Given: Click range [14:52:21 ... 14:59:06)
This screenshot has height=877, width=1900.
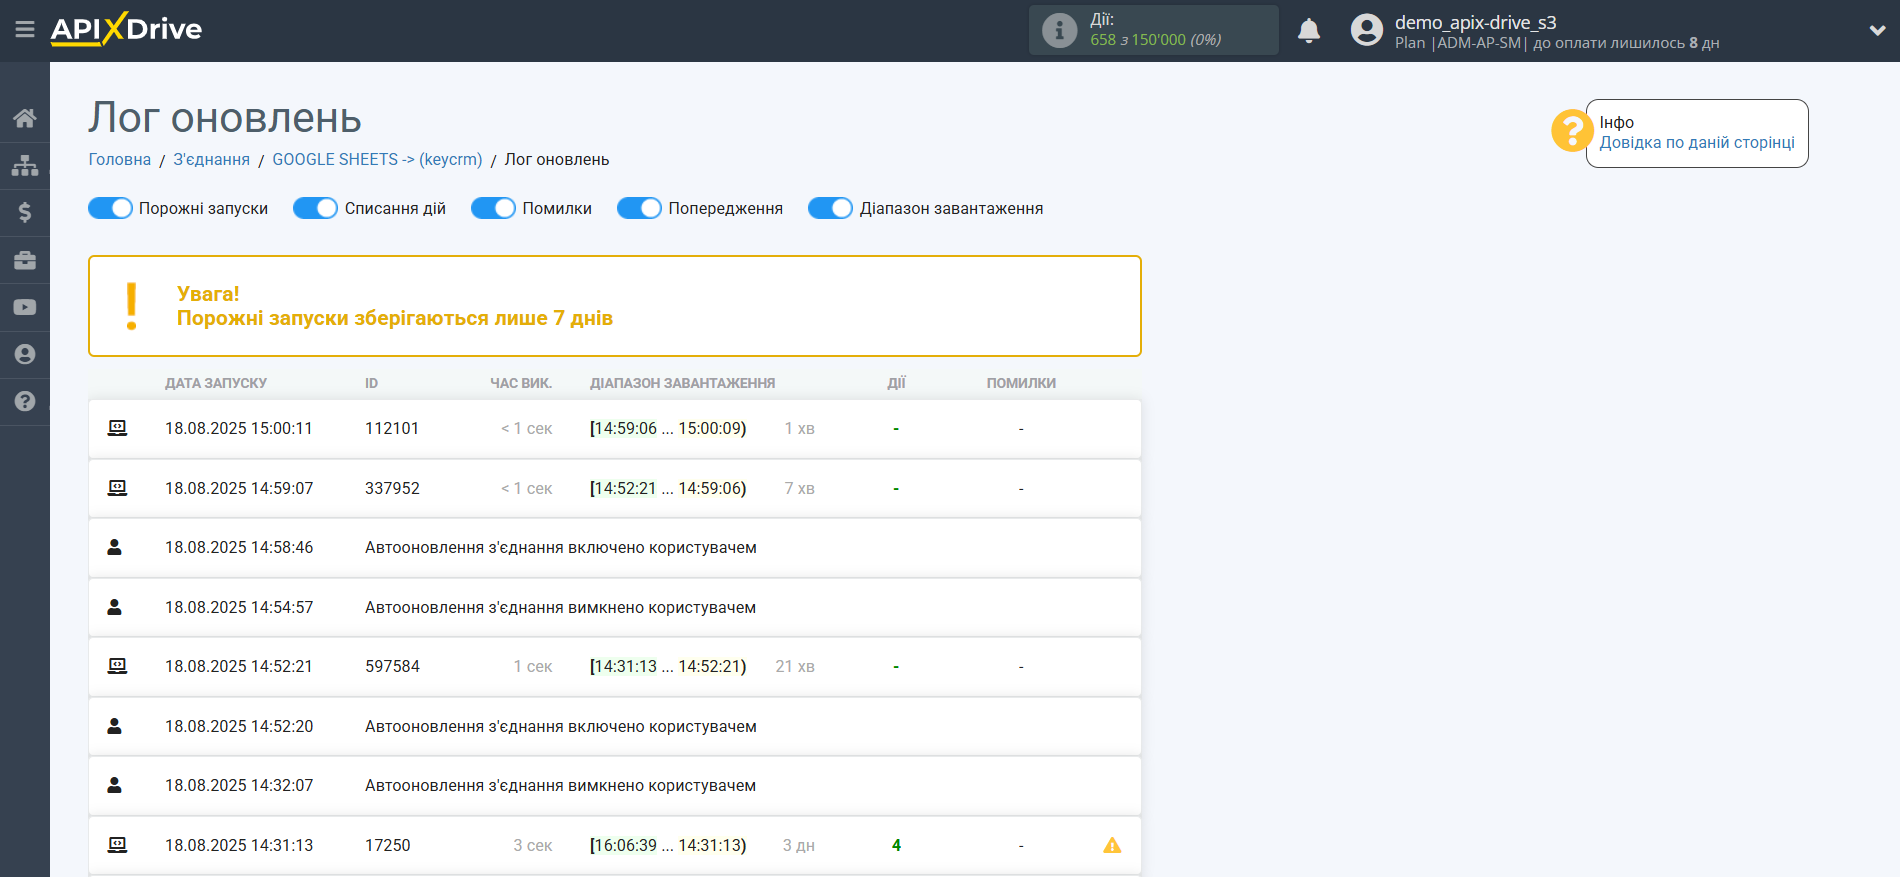Looking at the screenshot, I should pyautogui.click(x=668, y=488).
